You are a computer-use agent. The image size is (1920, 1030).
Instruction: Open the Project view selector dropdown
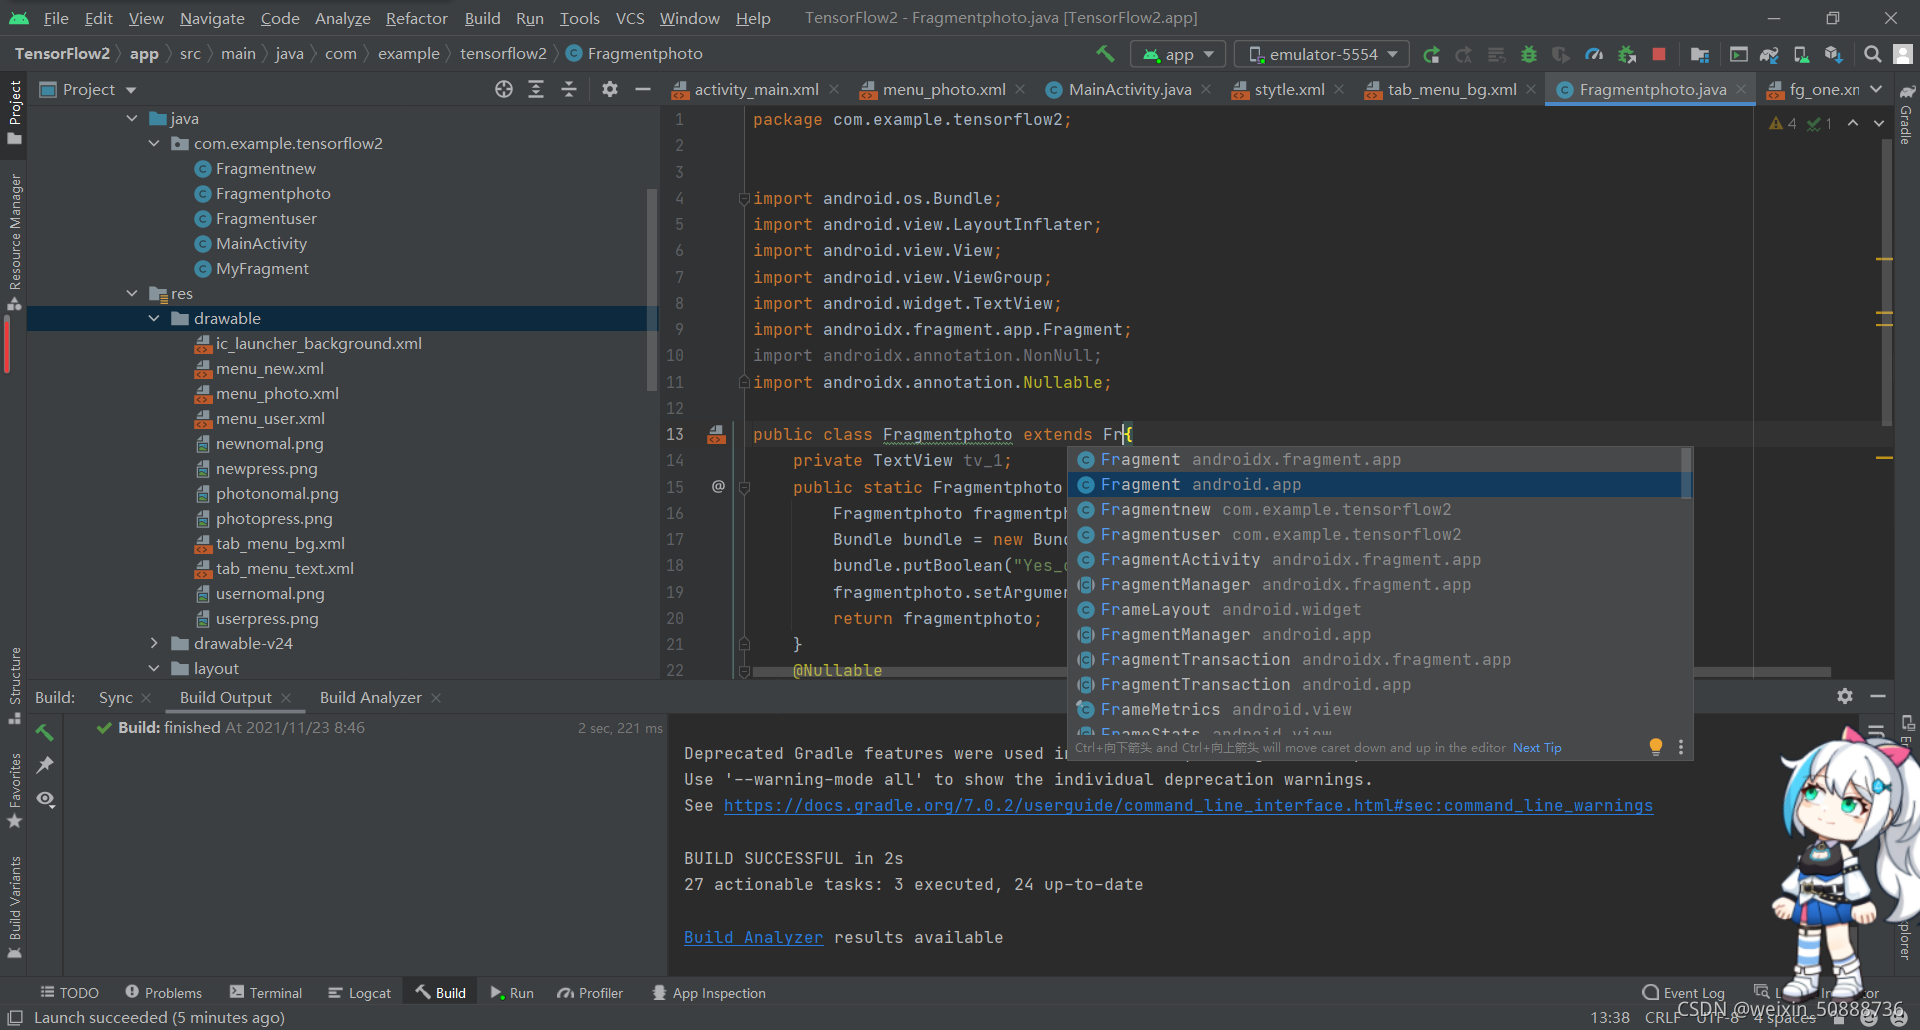pos(88,89)
